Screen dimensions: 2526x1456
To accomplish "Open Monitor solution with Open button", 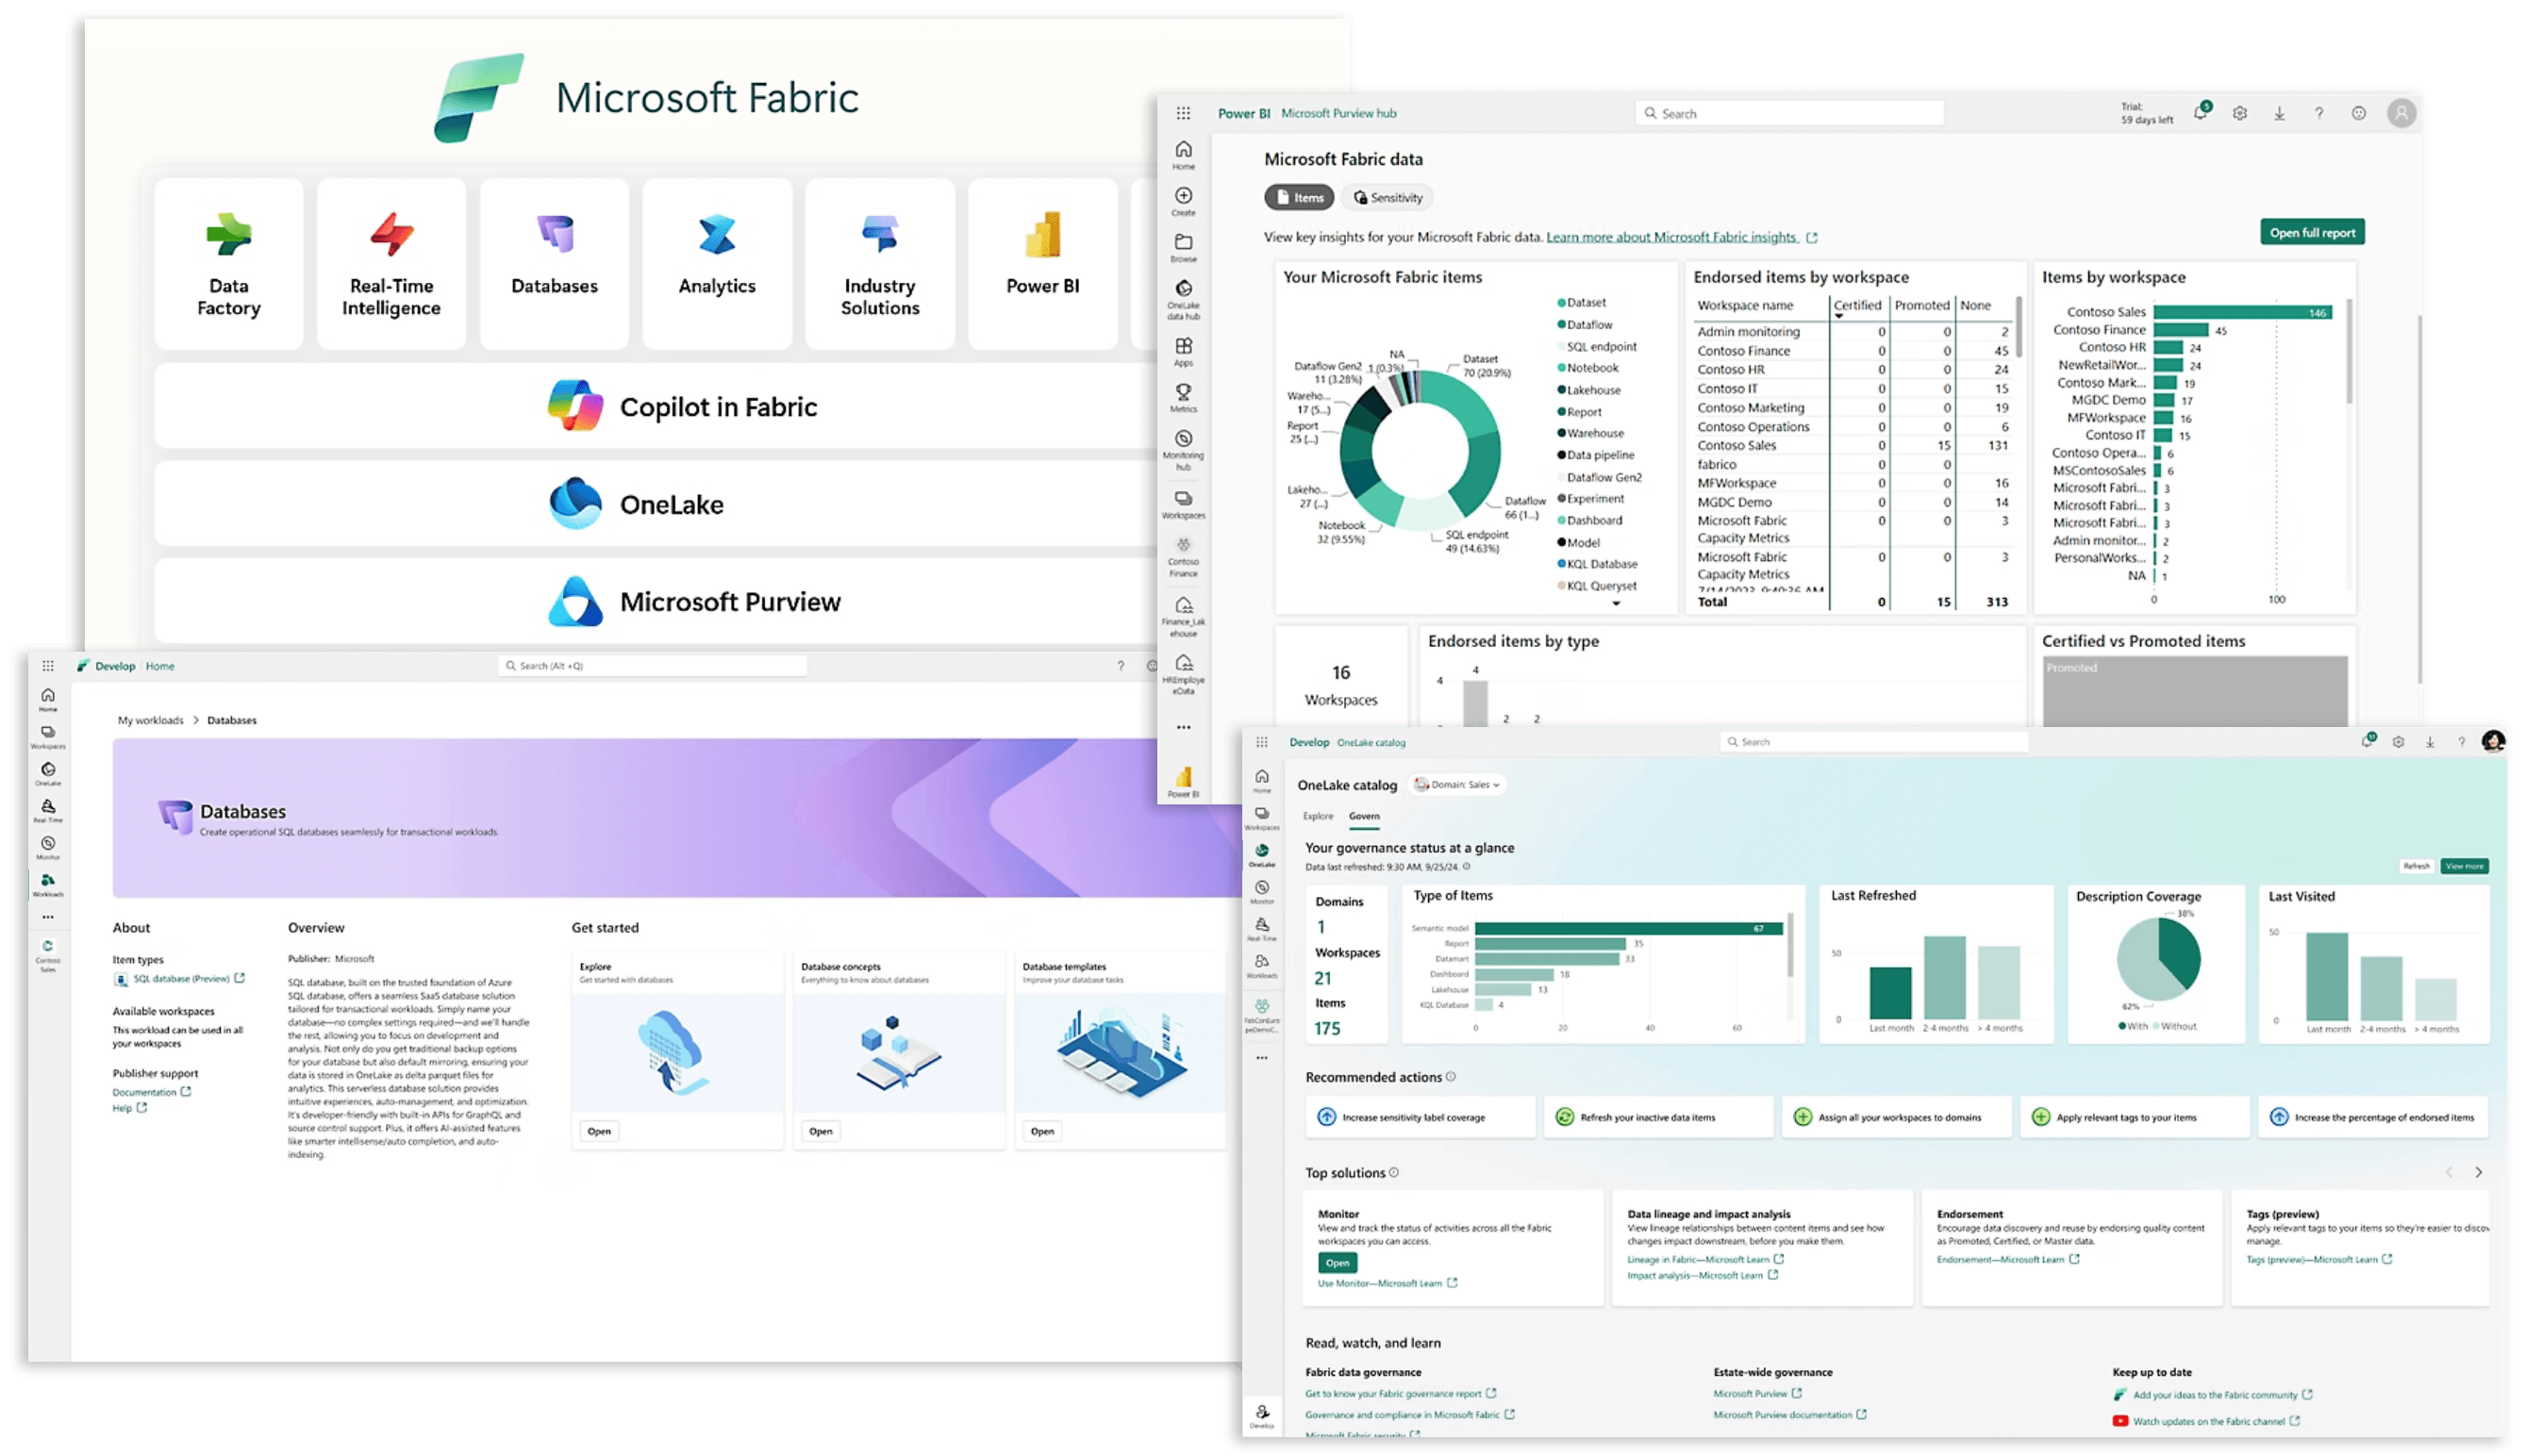I will coord(1337,1263).
